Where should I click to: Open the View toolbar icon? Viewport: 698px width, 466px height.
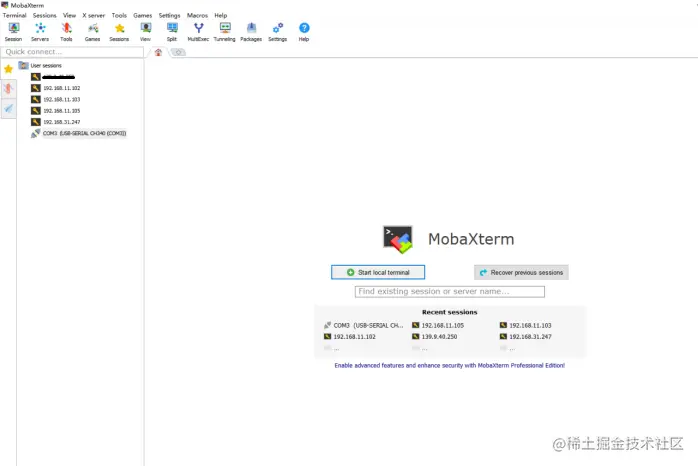146,32
